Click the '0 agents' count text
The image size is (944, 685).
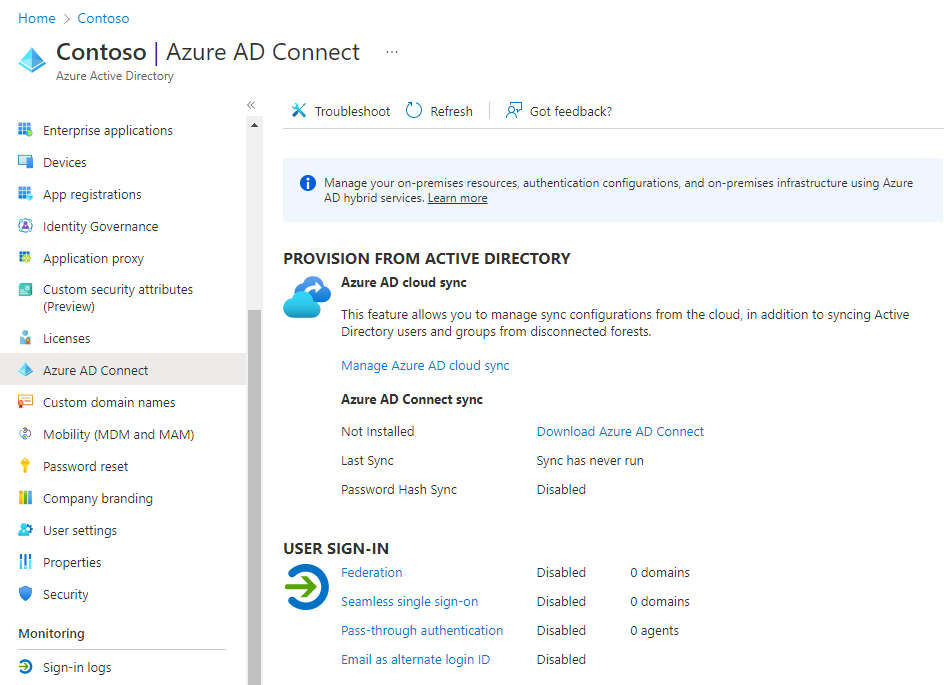[654, 630]
